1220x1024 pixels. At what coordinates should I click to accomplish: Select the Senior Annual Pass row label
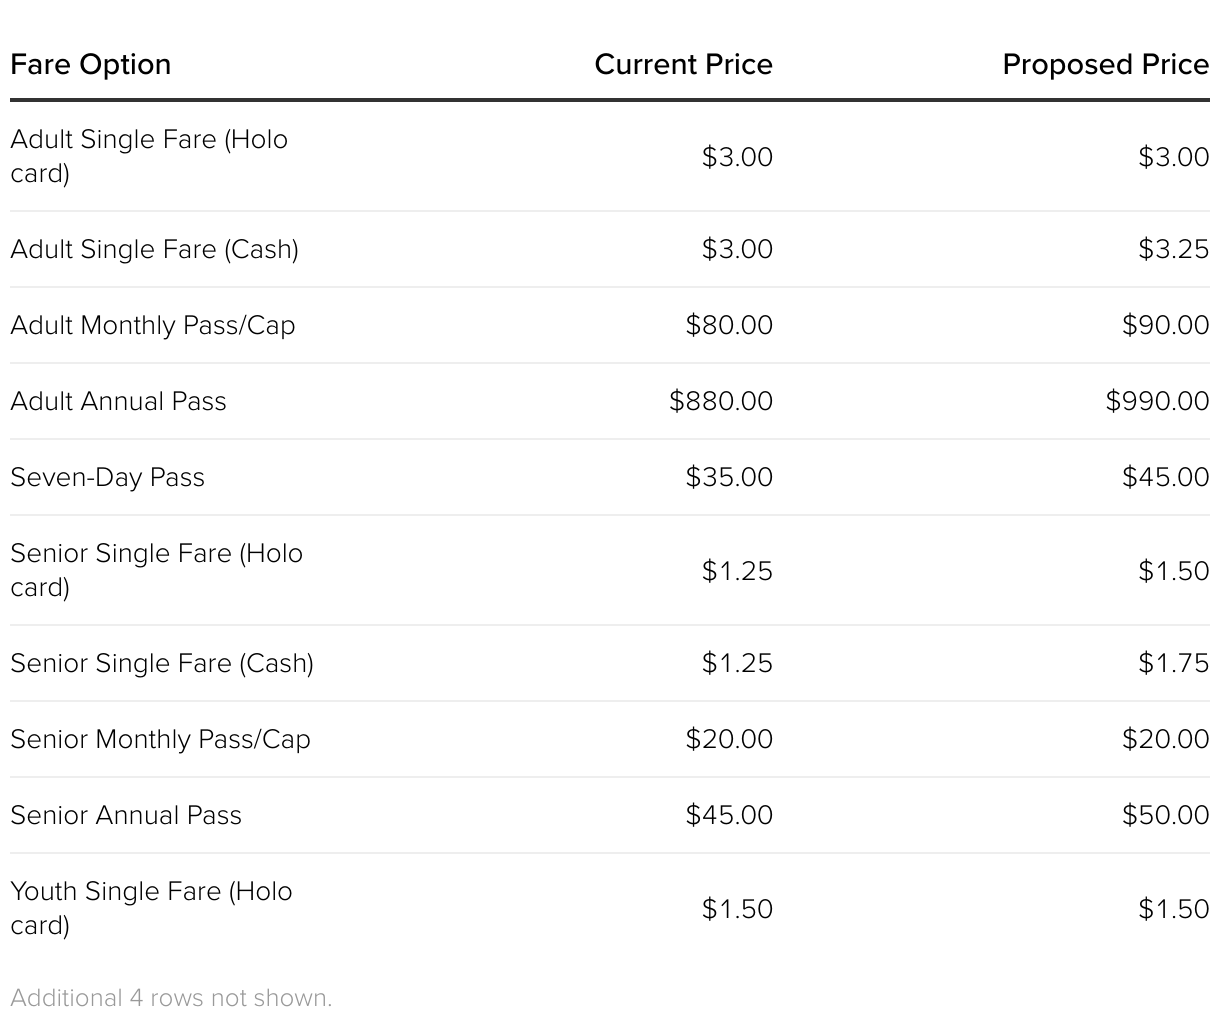point(126,815)
